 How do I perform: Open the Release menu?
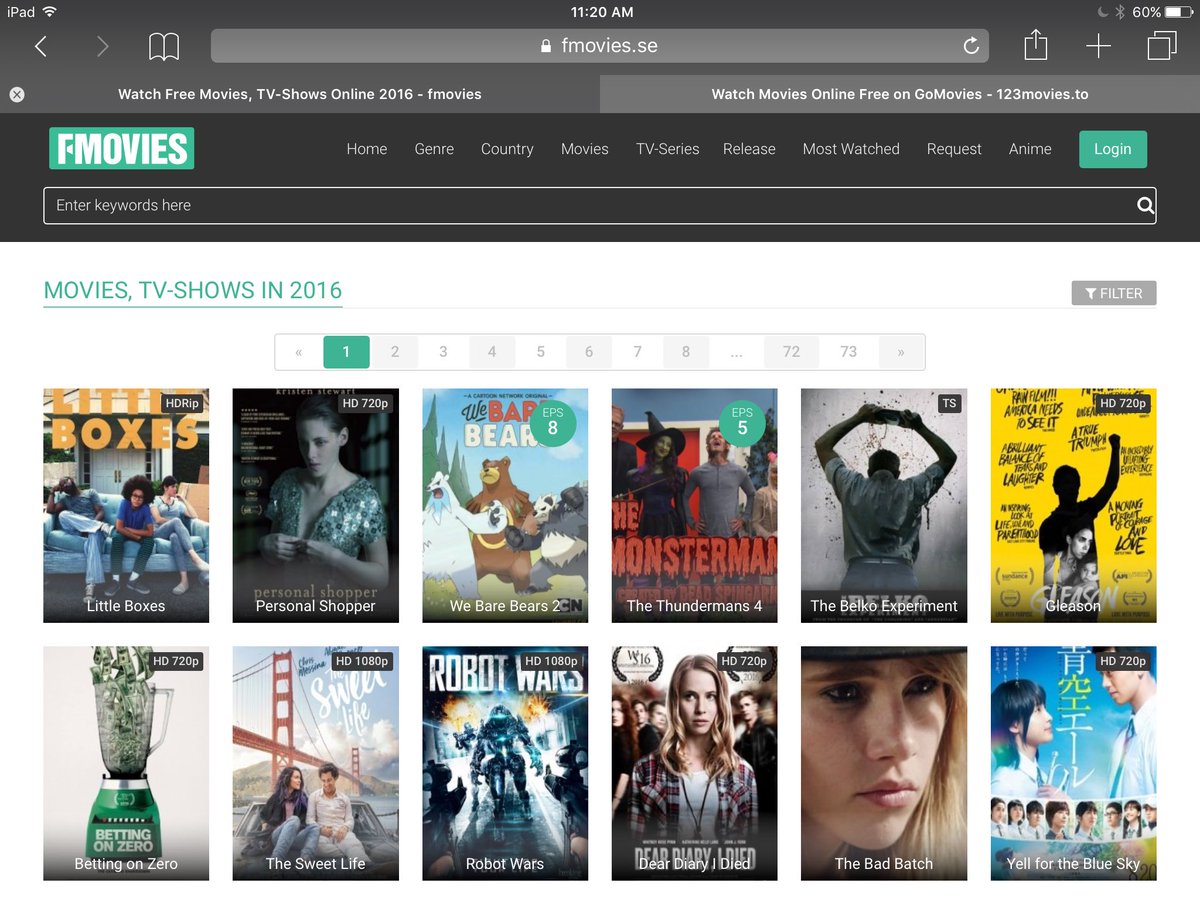(x=749, y=149)
